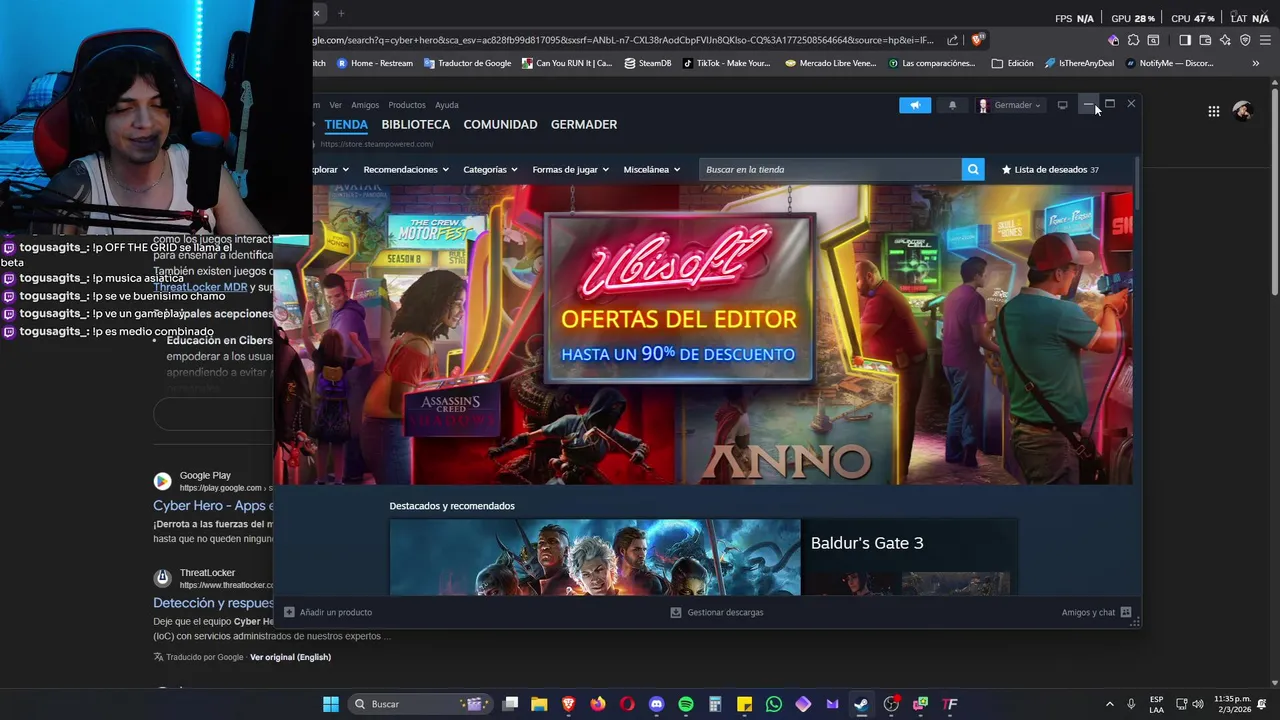Open File Explorer from the taskbar
1280x720 pixels.
539,704
